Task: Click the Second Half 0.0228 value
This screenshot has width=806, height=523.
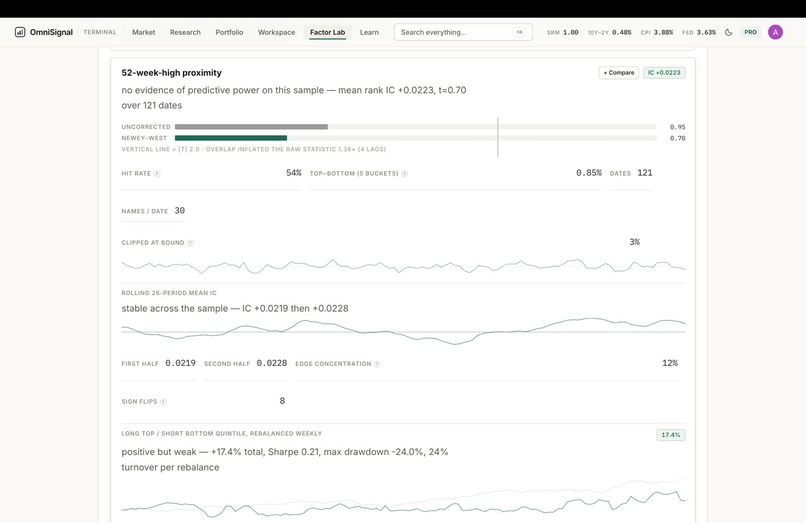Action: pyautogui.click(x=272, y=363)
